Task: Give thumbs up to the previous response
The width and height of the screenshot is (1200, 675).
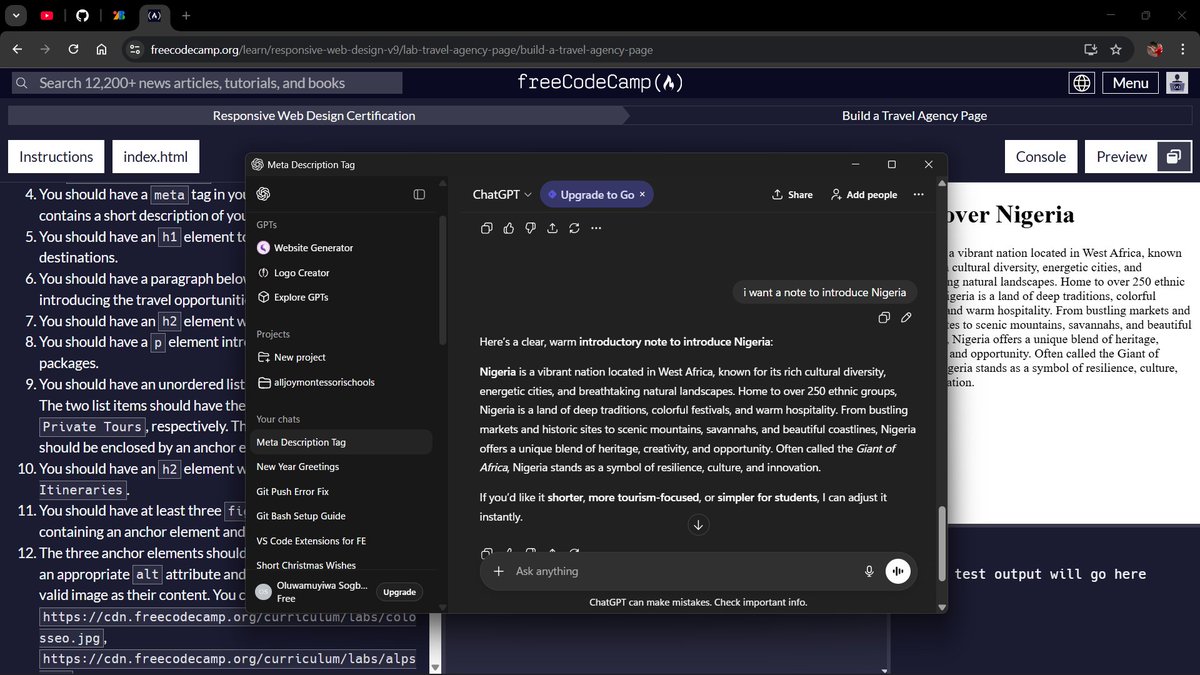Action: tap(508, 228)
